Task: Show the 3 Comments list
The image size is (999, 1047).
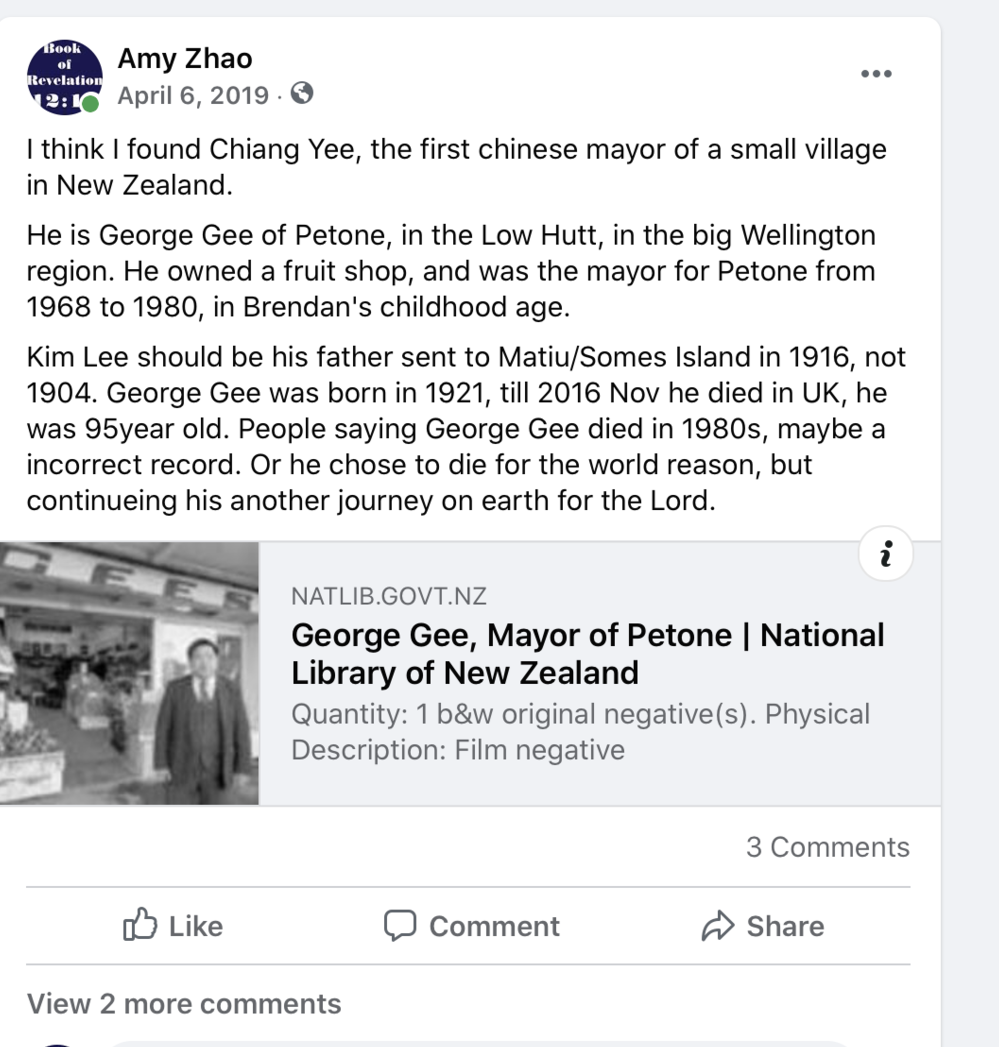Action: click(827, 847)
